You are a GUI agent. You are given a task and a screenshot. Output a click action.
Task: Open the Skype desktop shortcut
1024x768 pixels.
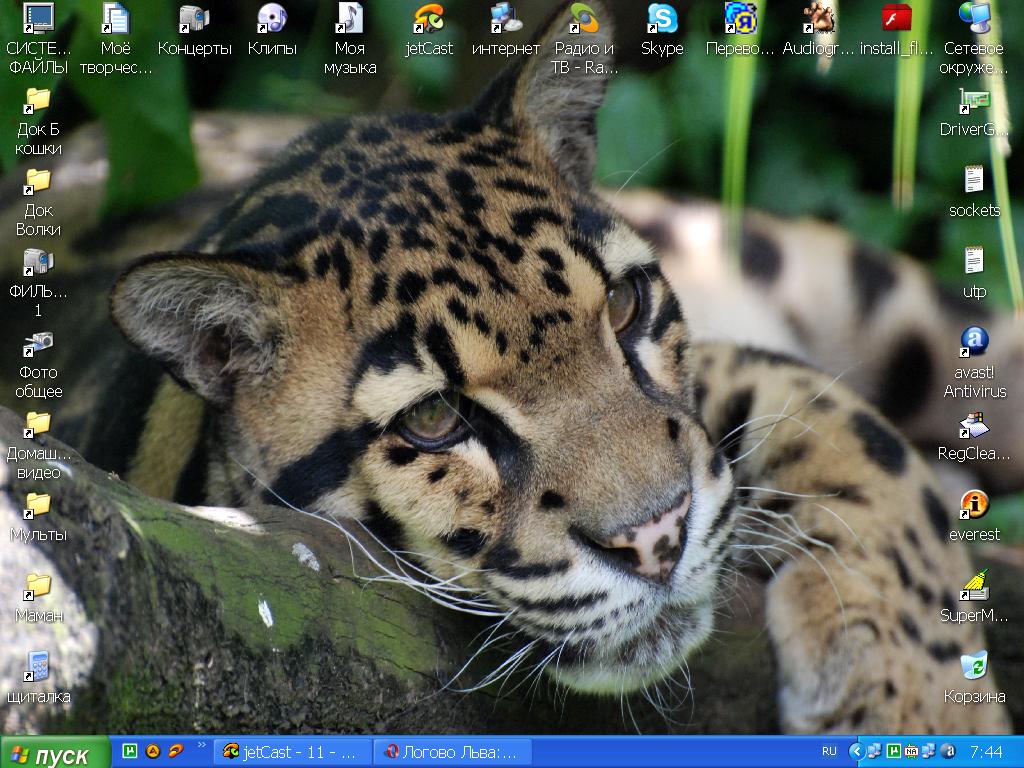661,18
